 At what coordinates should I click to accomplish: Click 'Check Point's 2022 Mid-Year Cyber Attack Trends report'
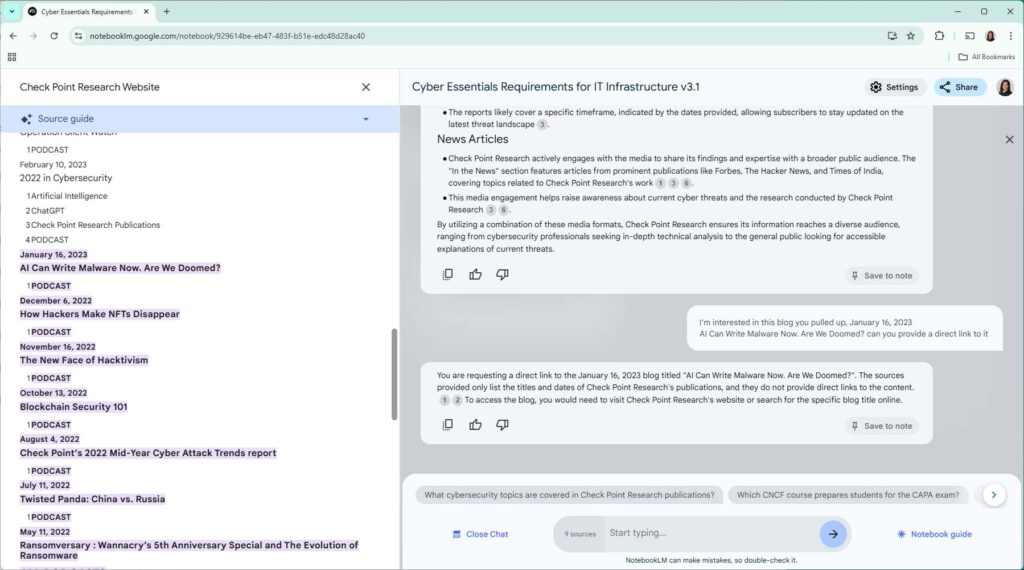pos(148,452)
